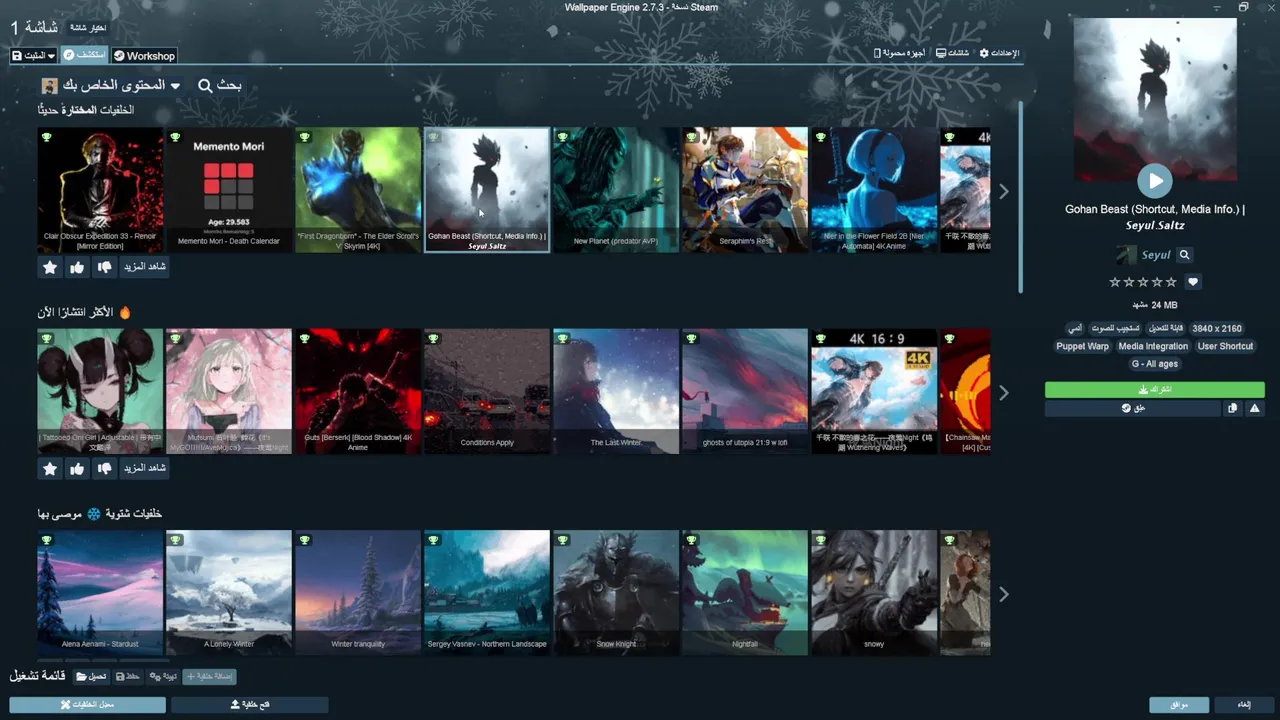The image size is (1280, 720).
Task: Select the 'User Shortcut' tag
Action: [1225, 346]
